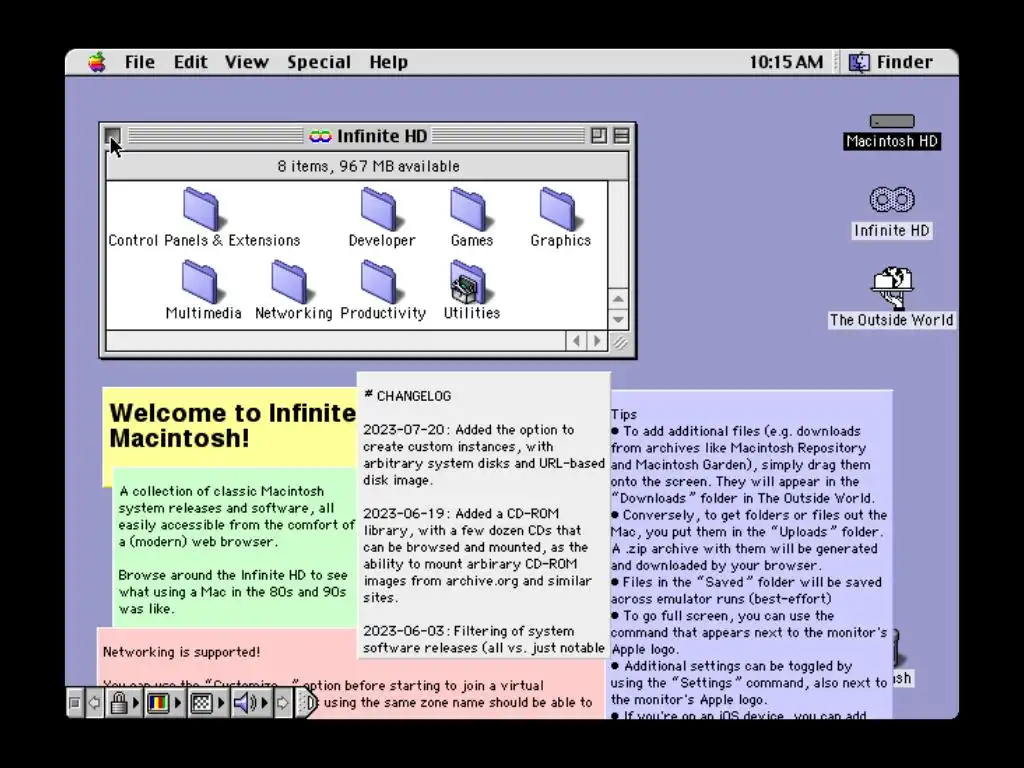Click the zoom box of Infinite HD window
This screenshot has height=768, width=1024.
[598, 136]
